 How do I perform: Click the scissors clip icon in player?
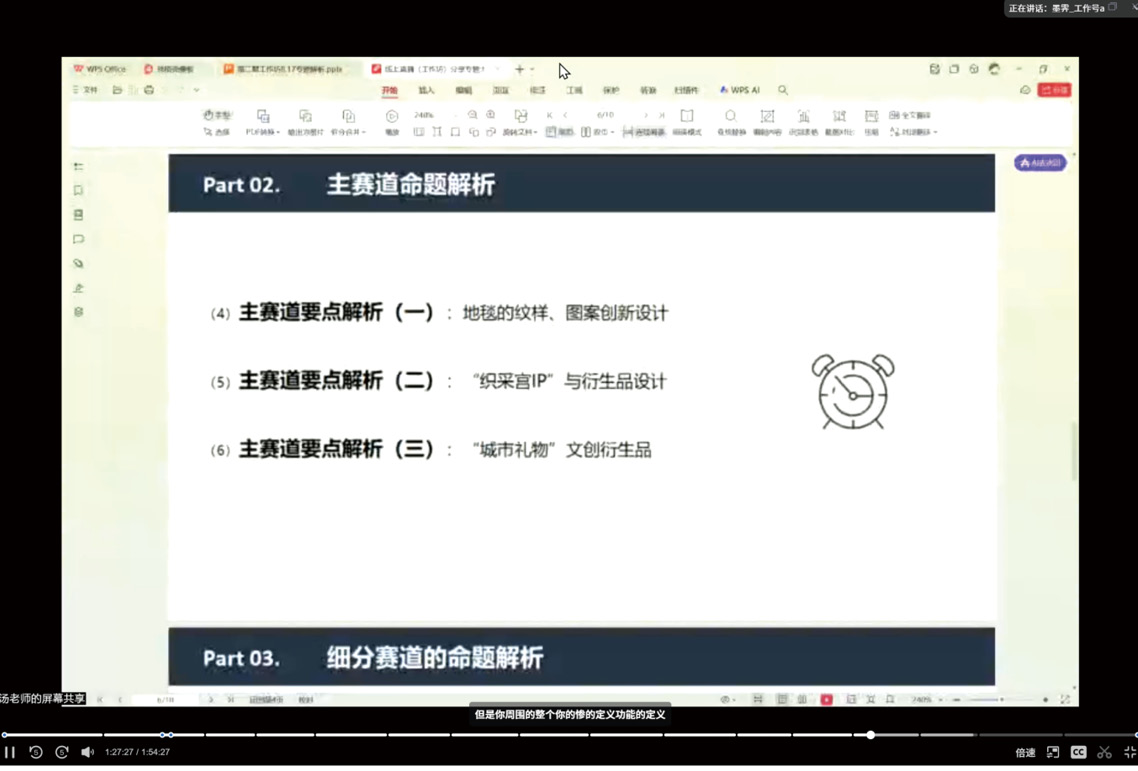click(x=1104, y=752)
